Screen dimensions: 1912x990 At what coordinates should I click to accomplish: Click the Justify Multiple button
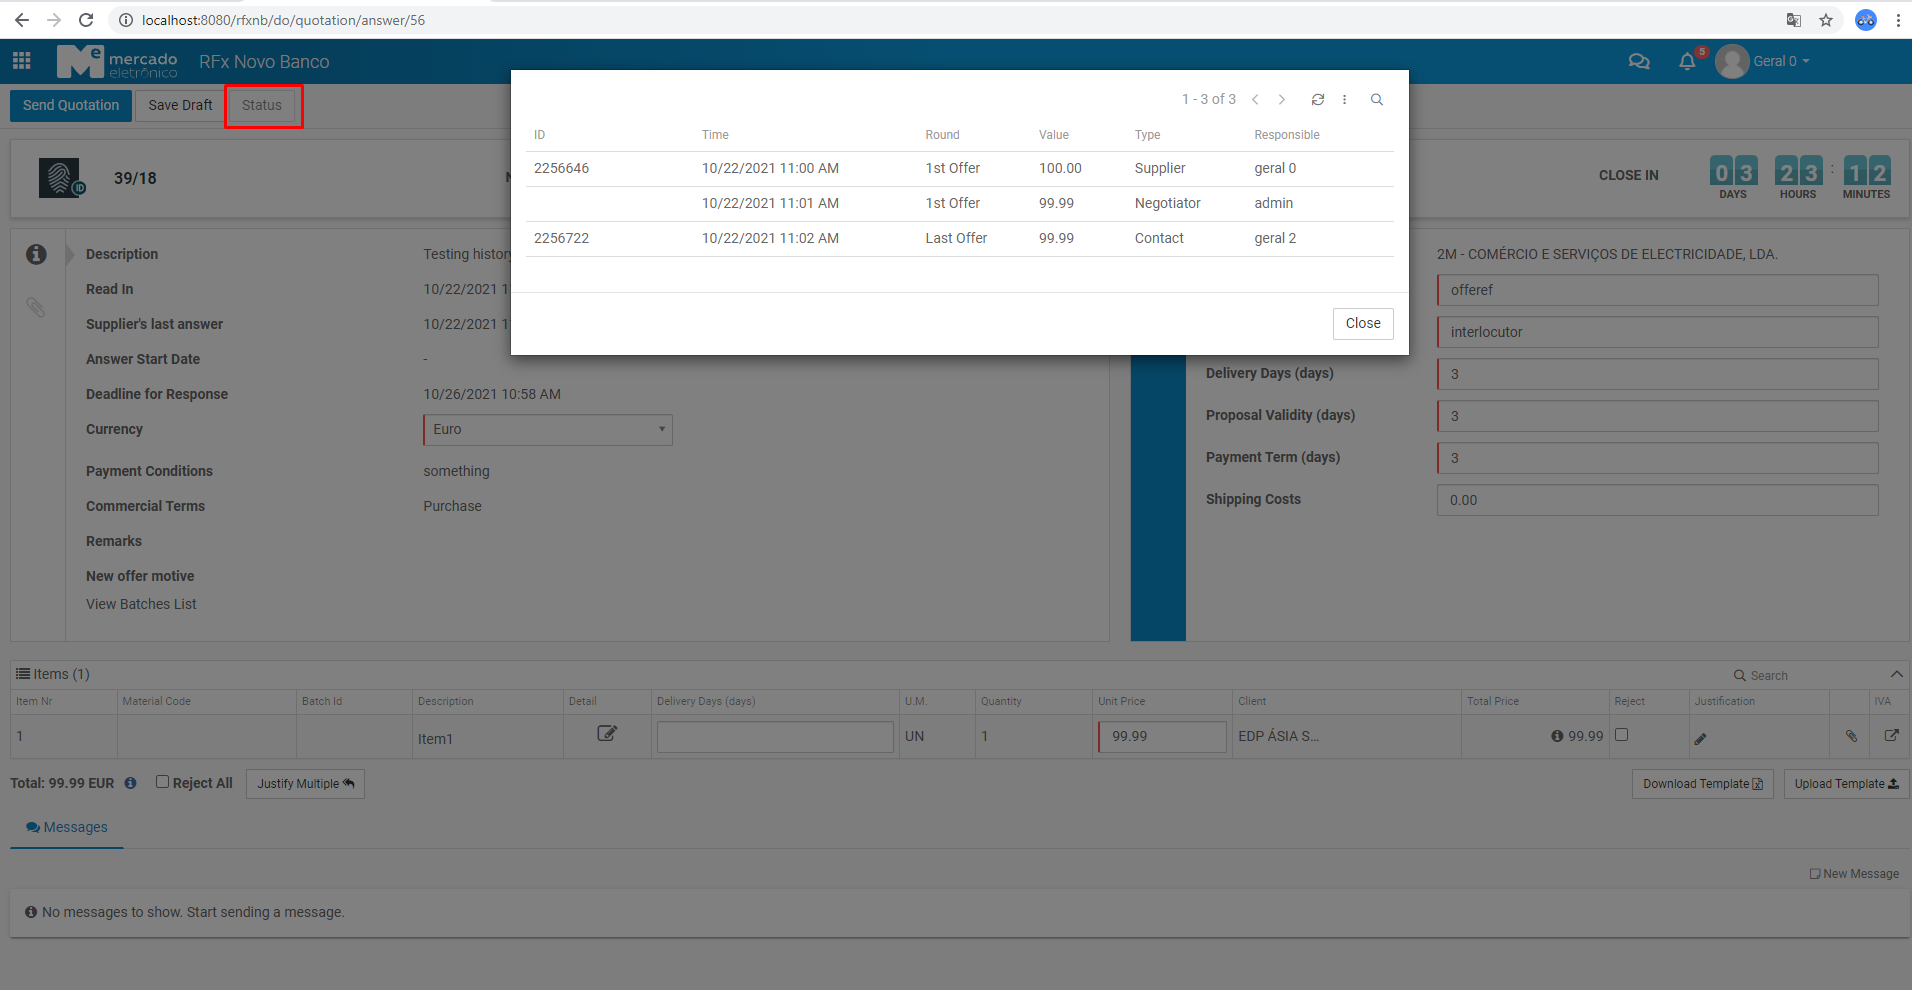click(x=305, y=783)
